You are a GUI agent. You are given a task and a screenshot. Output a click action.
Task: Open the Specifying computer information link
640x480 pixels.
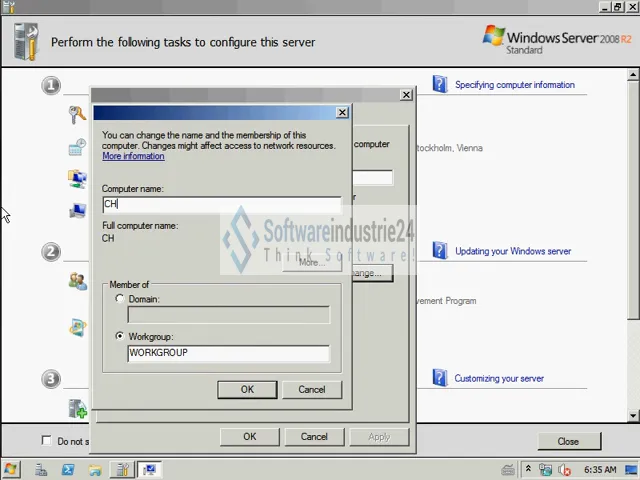click(x=514, y=85)
